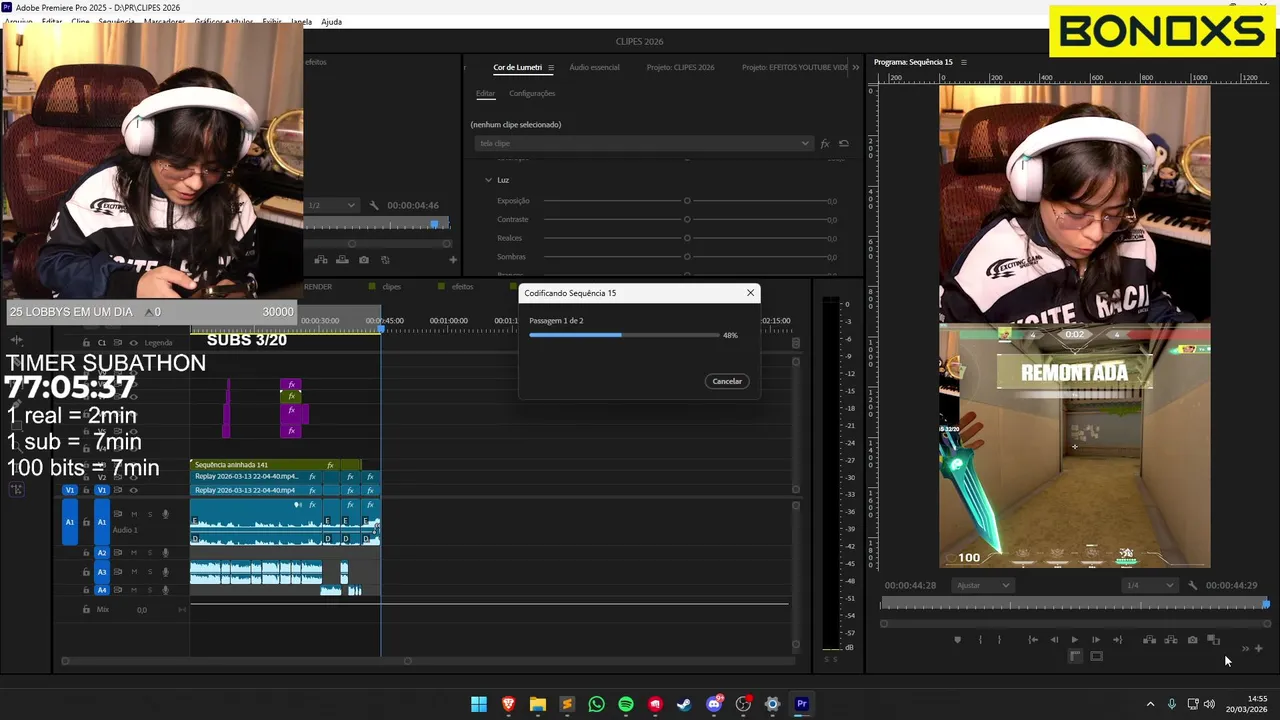
Task: Open Program monitor settings wrench
Action: [1192, 585]
